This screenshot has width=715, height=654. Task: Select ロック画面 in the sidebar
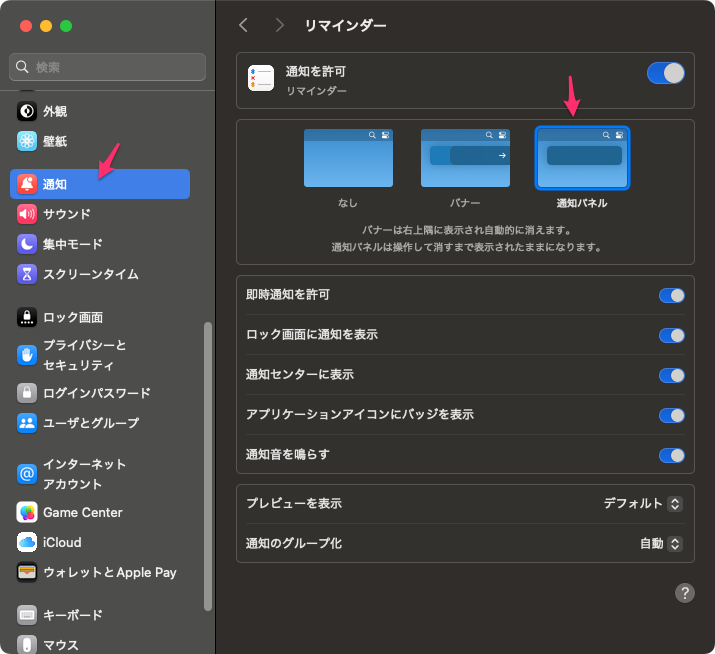(x=73, y=317)
